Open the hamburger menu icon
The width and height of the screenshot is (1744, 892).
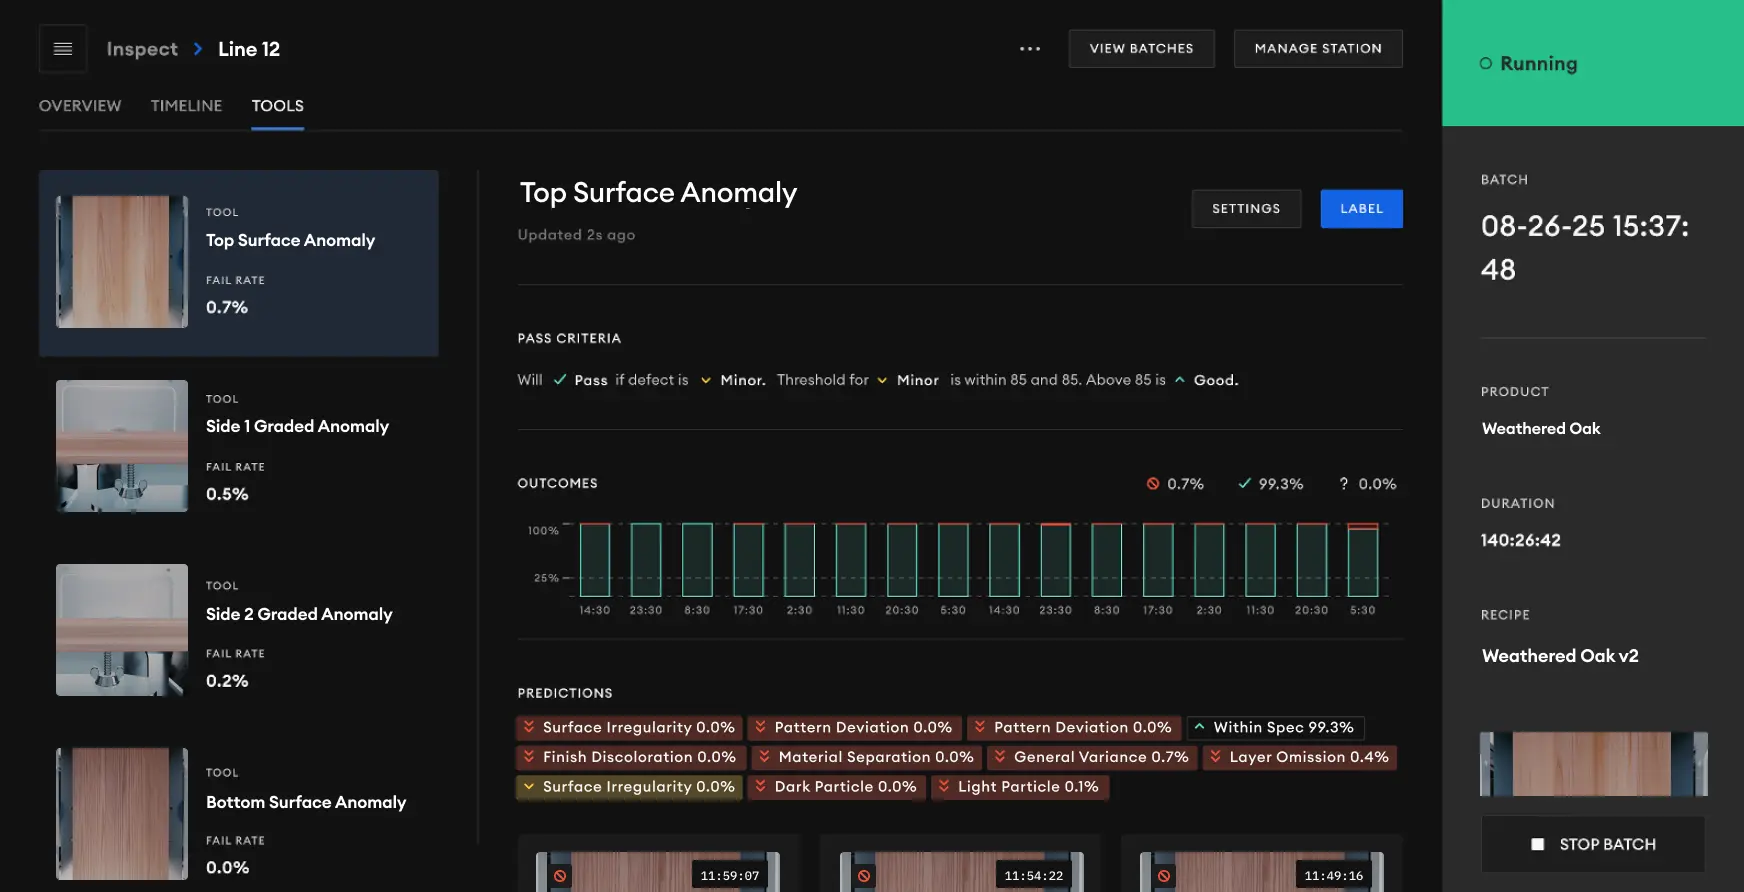[x=63, y=49]
